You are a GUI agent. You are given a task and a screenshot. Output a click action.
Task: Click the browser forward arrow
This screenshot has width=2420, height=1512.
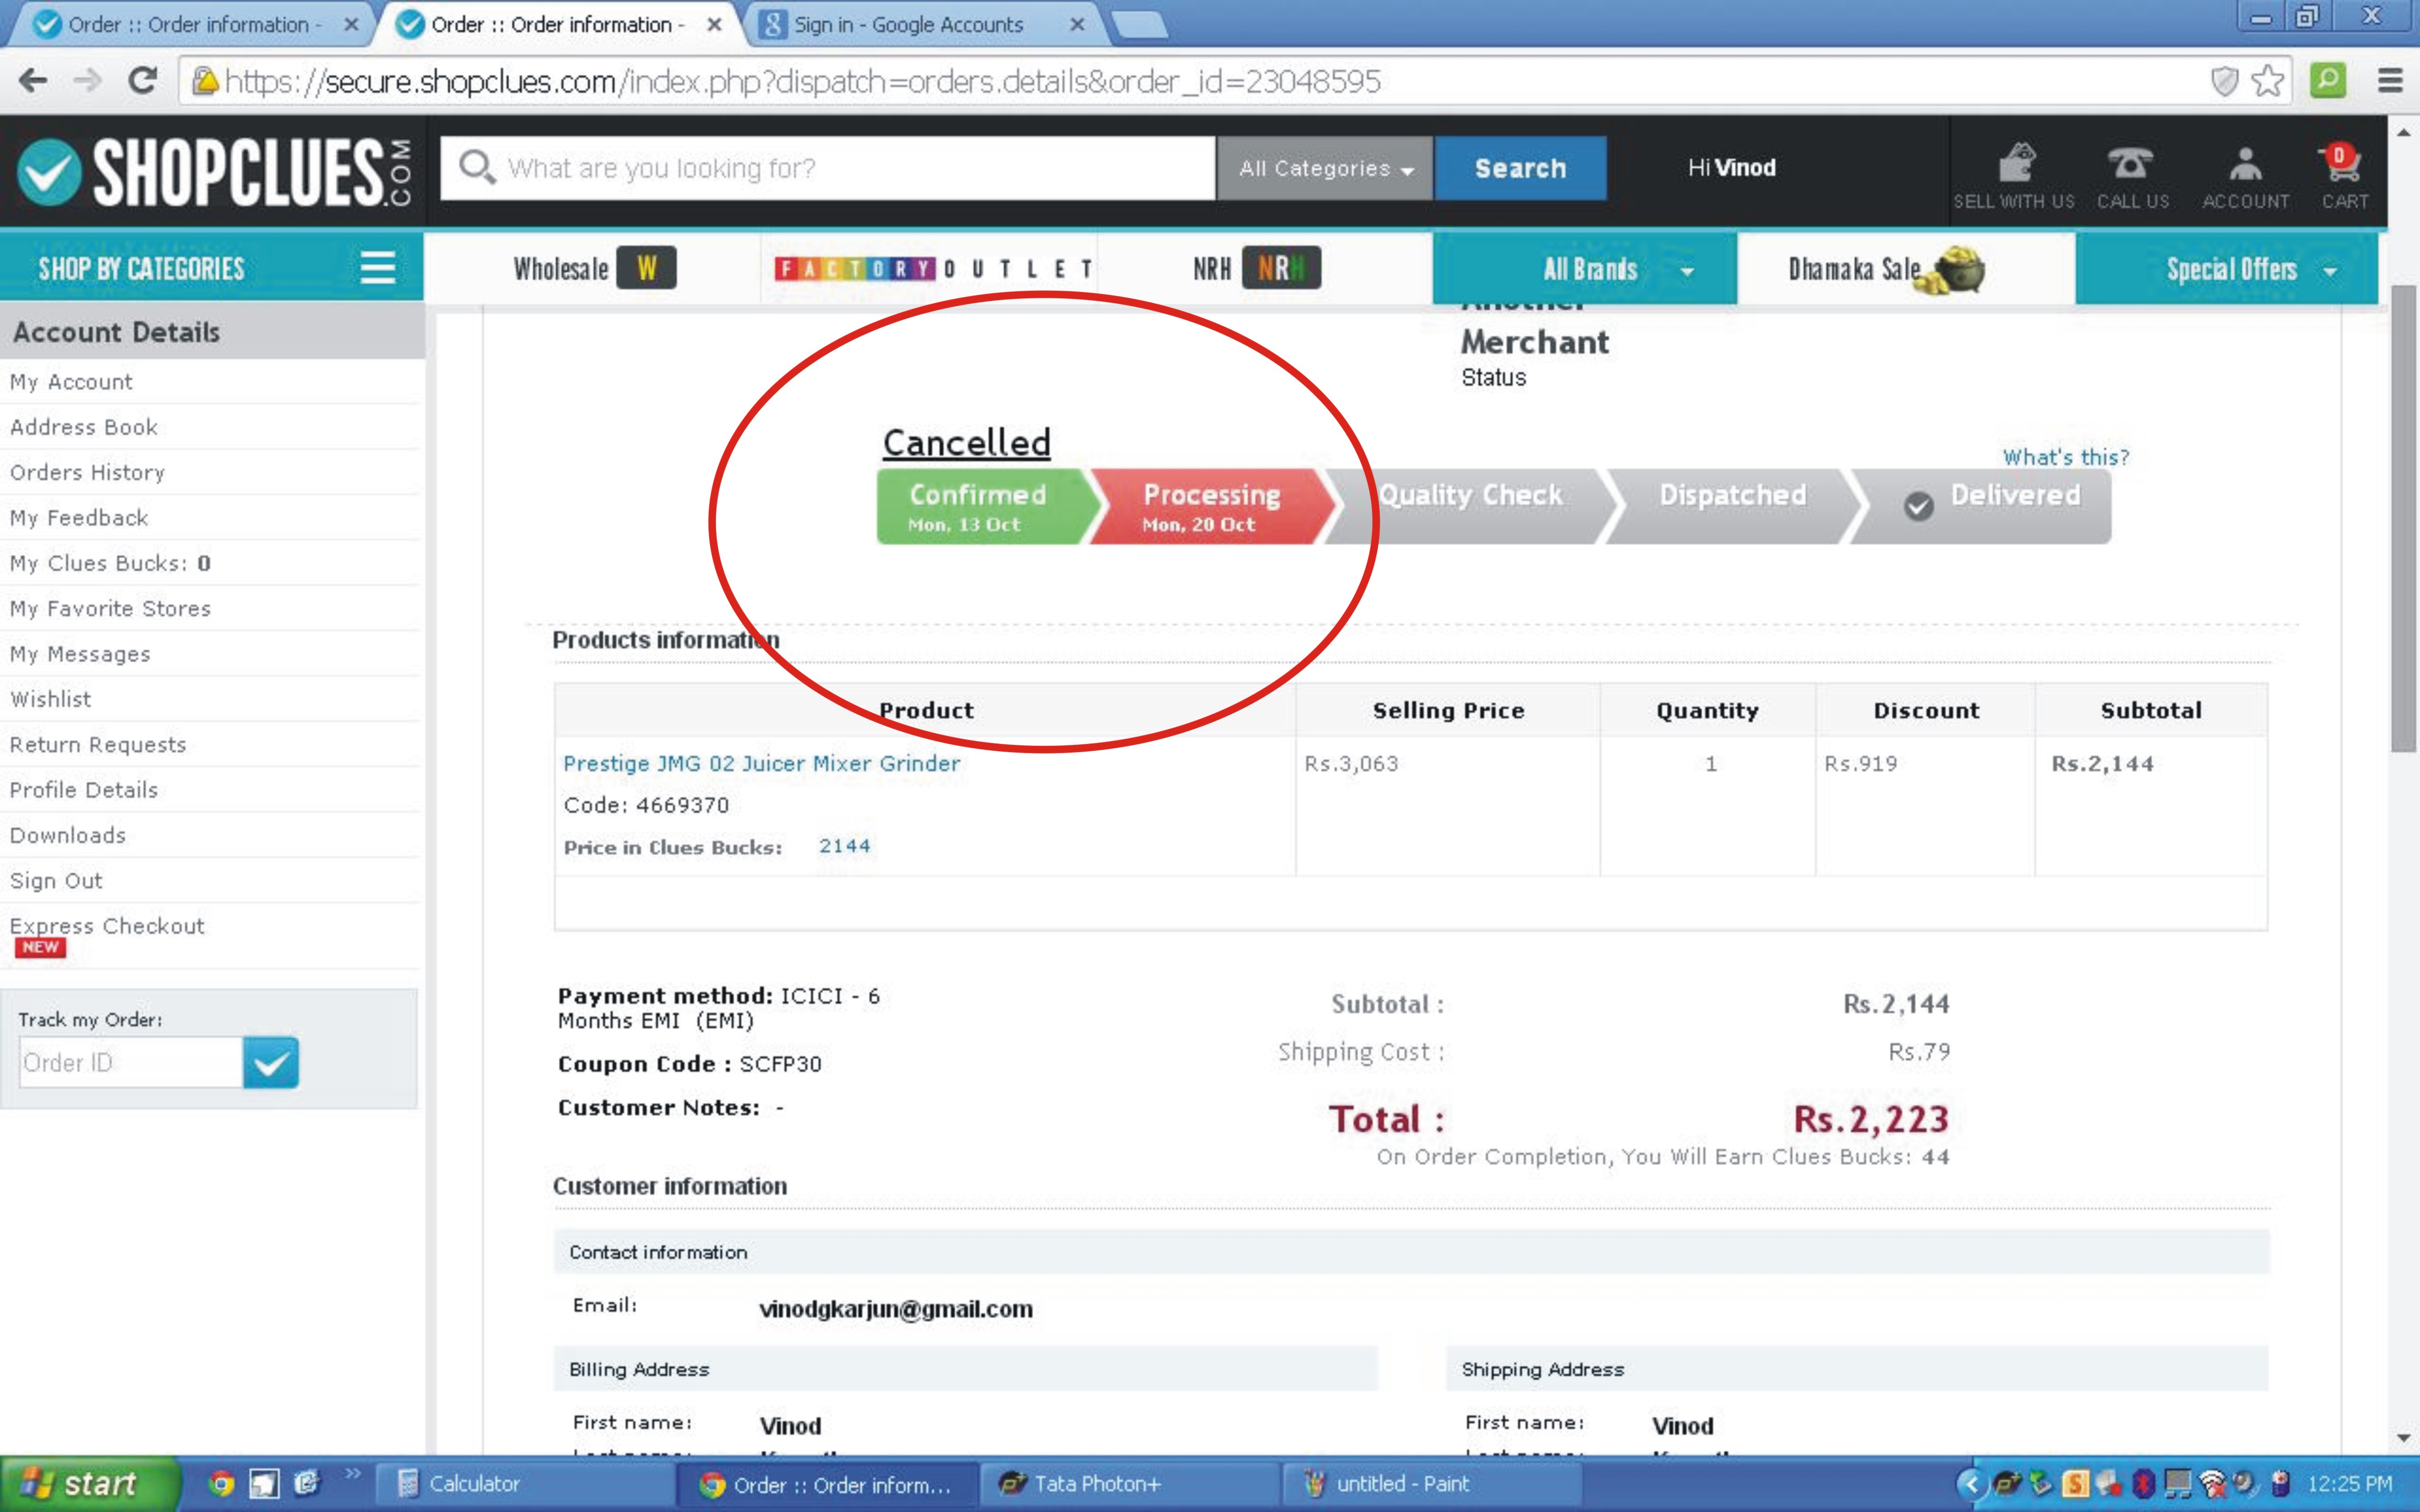(88, 81)
